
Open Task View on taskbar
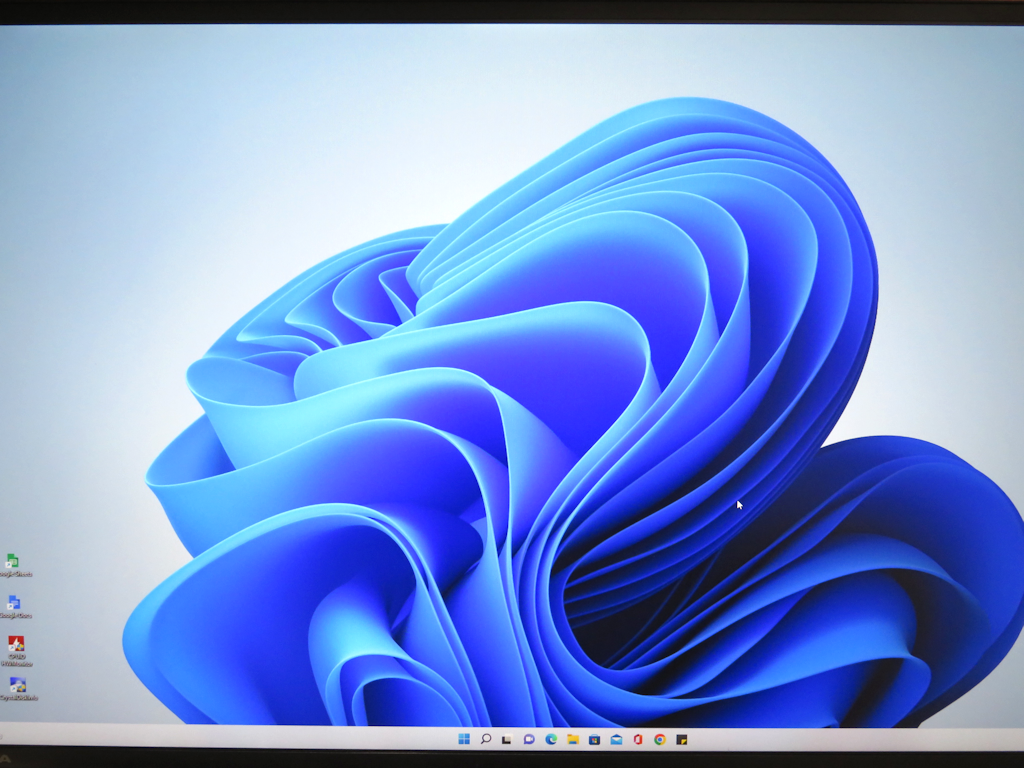507,739
